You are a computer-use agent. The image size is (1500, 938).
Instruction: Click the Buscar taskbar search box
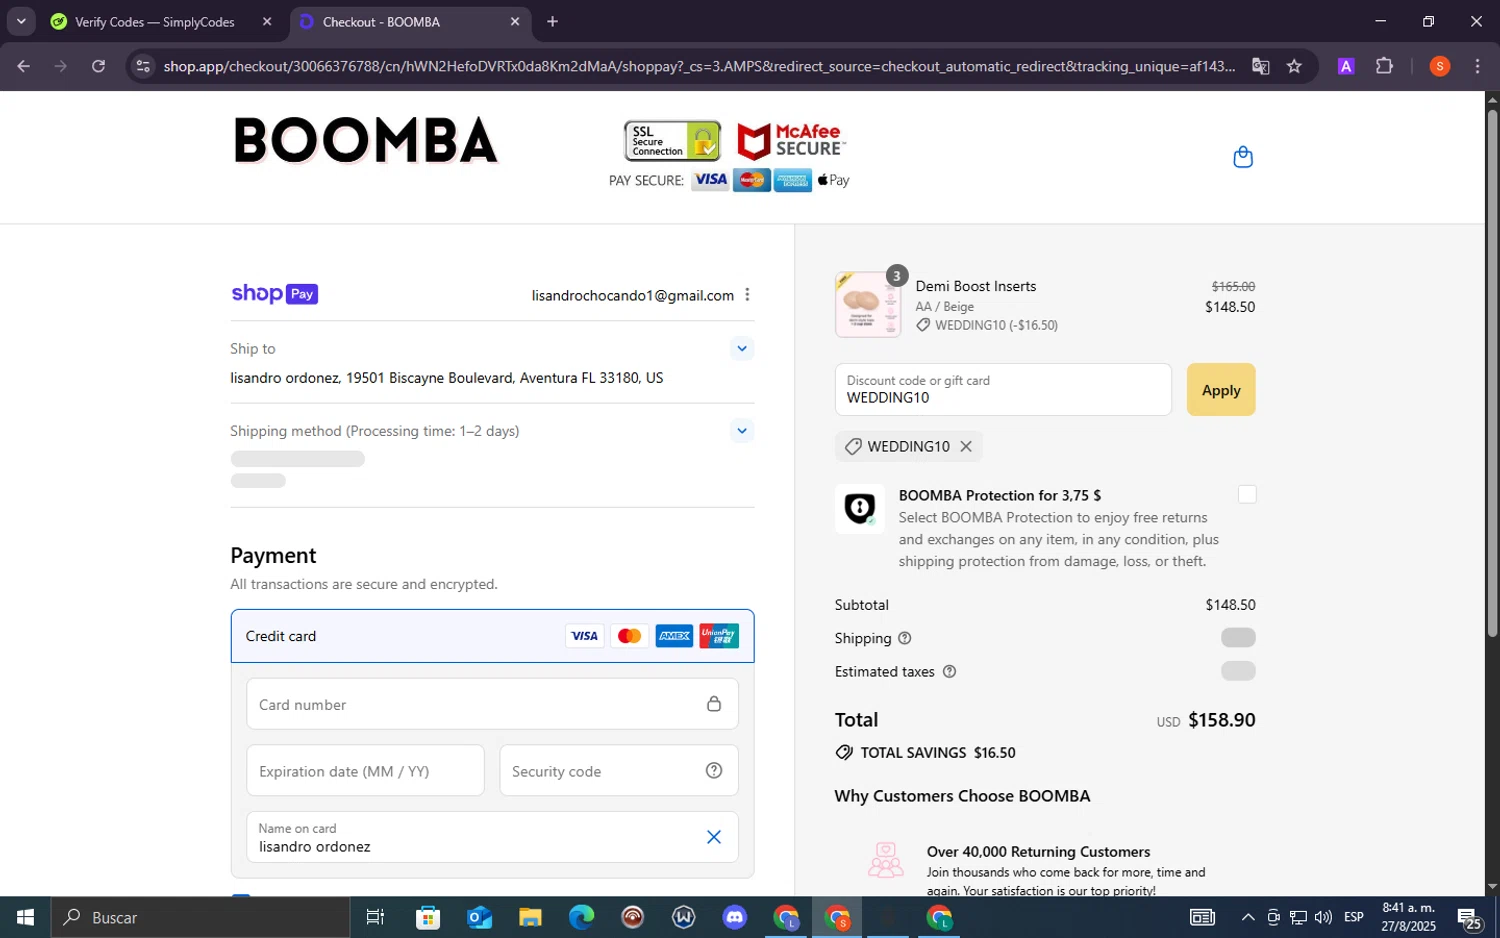200,917
